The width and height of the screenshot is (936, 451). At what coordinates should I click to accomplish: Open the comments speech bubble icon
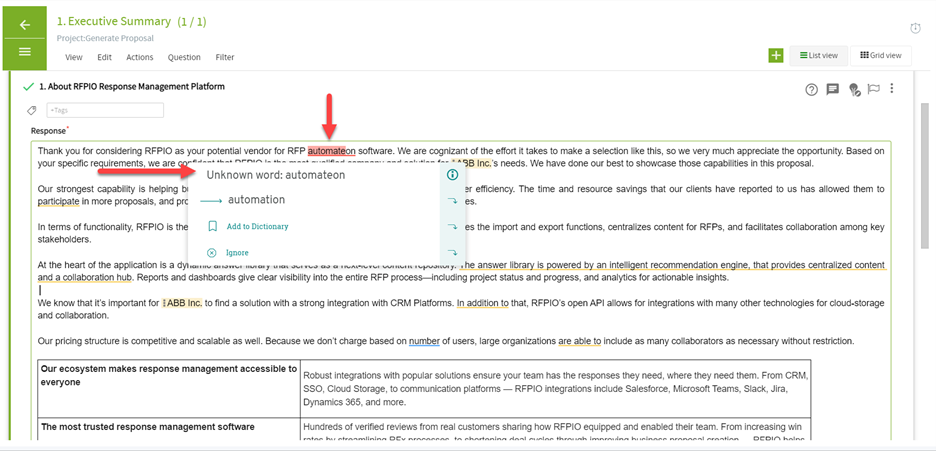click(x=833, y=90)
